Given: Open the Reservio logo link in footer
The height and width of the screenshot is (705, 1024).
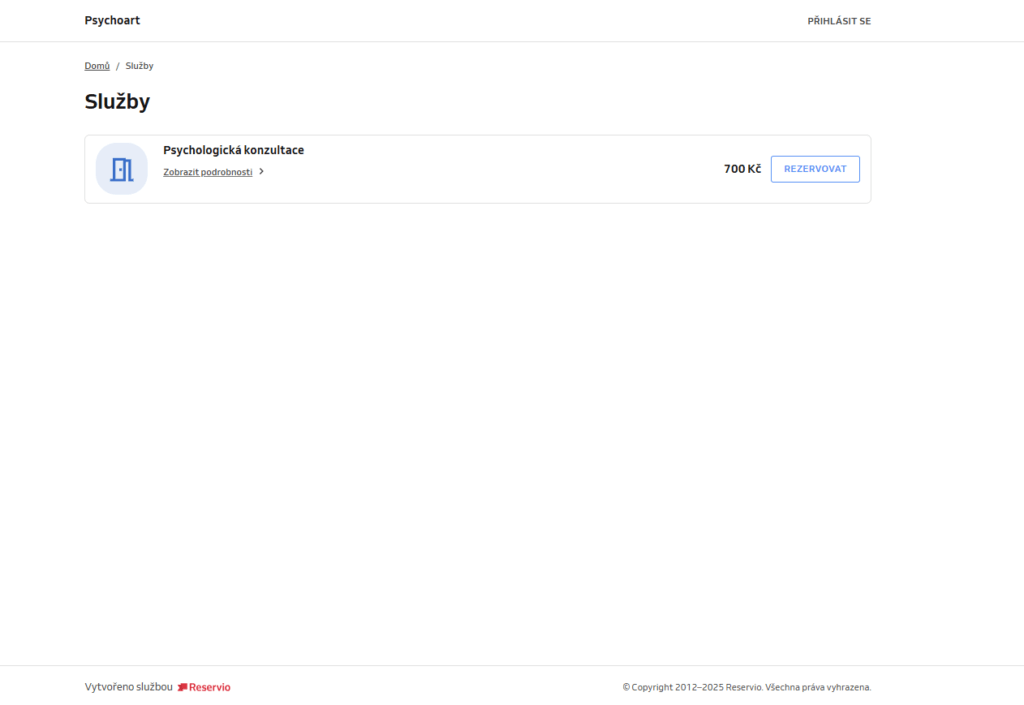Looking at the screenshot, I should [x=204, y=687].
